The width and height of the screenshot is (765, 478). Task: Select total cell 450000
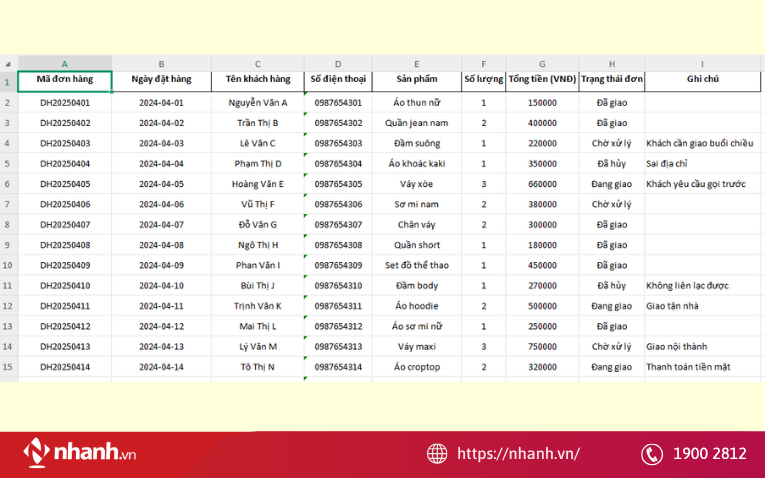coord(542,265)
